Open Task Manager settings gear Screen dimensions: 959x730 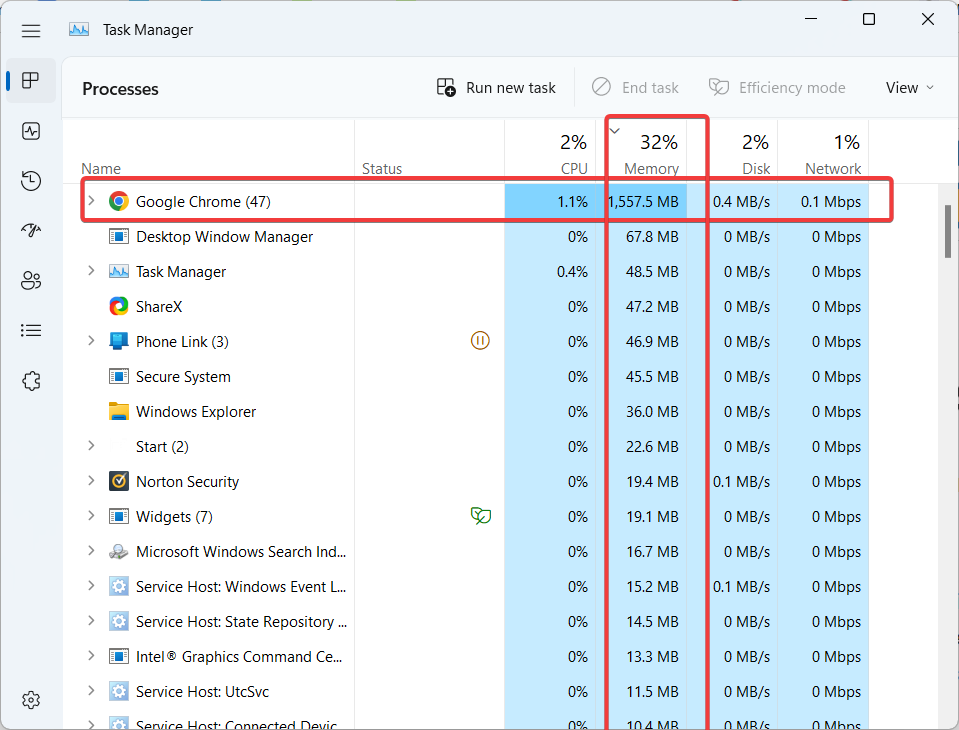point(30,699)
